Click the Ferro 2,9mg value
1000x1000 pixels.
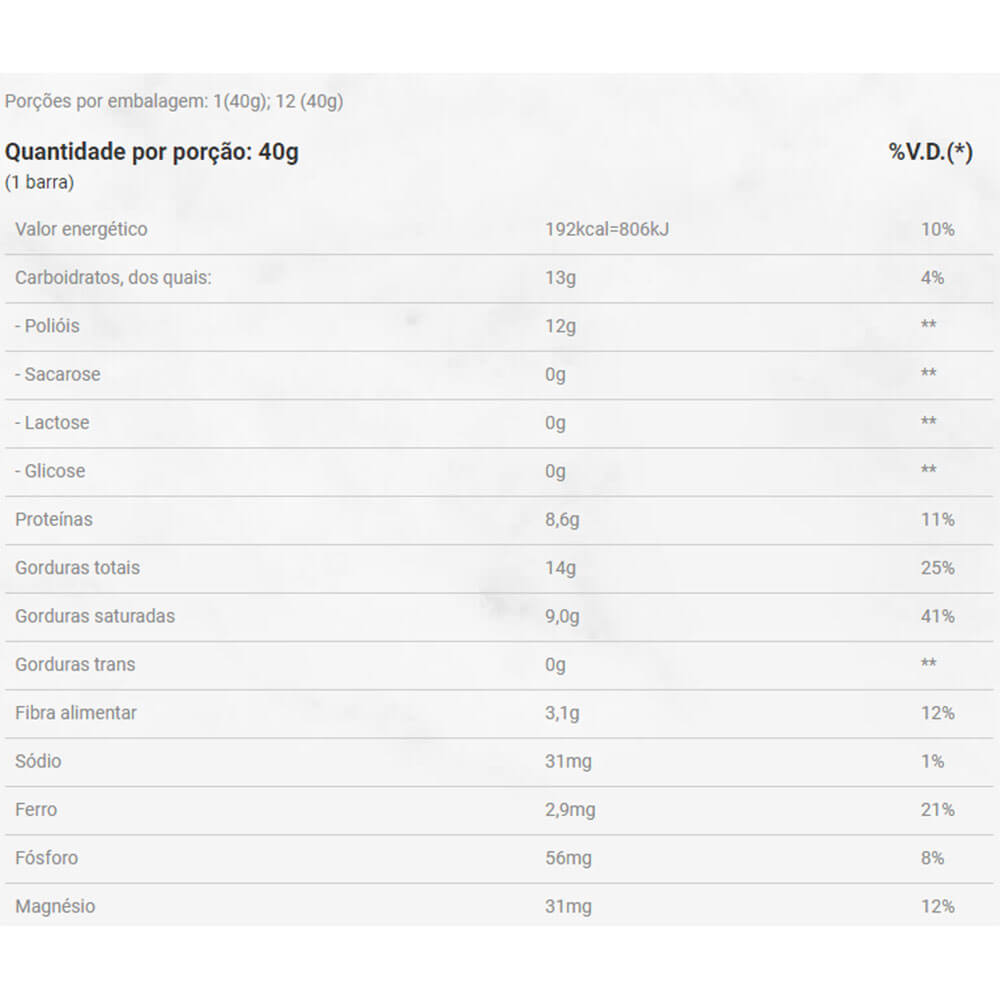click(x=570, y=810)
